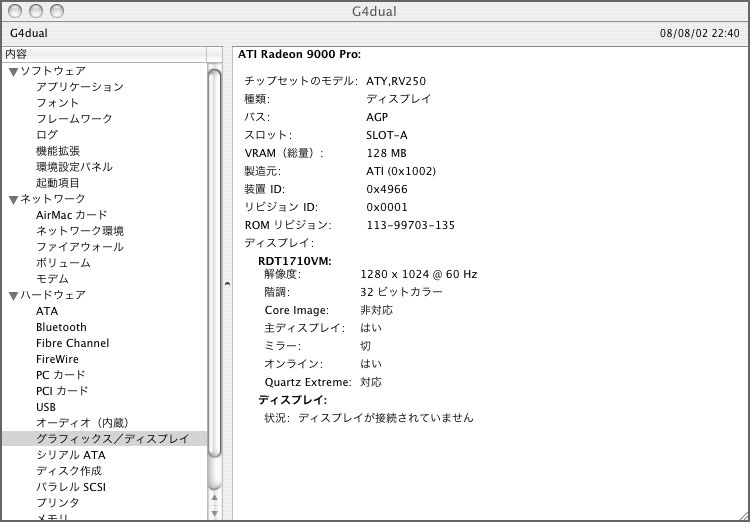This screenshot has width=750, height=522.
Task: Select パラレル SCSI item
Action: 71,487
